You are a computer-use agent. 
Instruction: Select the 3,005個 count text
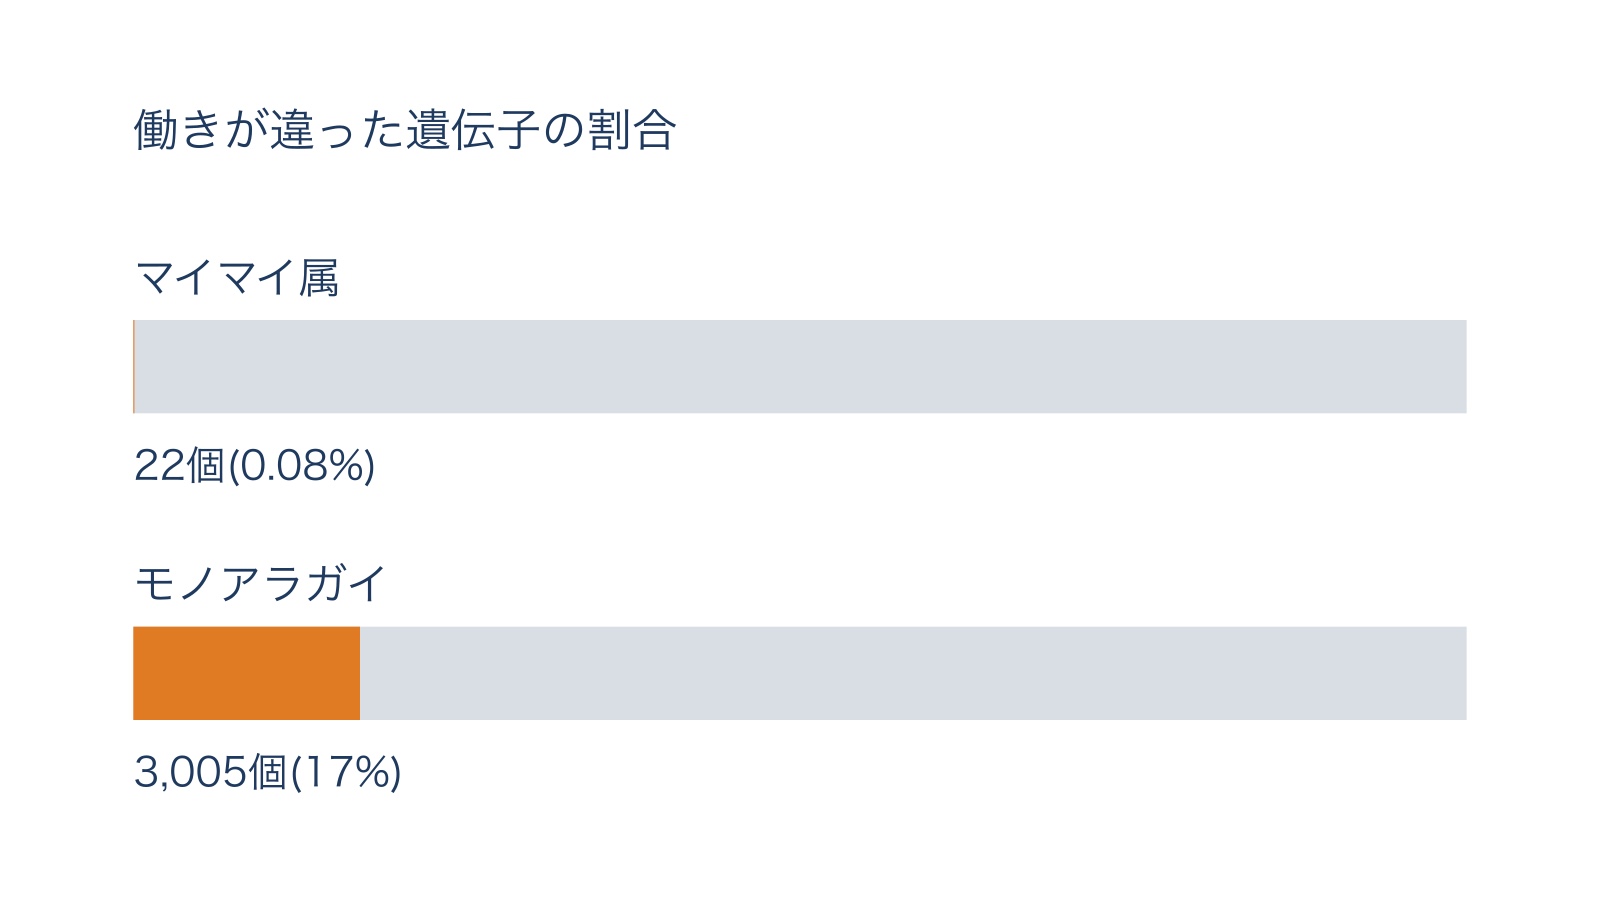(x=211, y=772)
